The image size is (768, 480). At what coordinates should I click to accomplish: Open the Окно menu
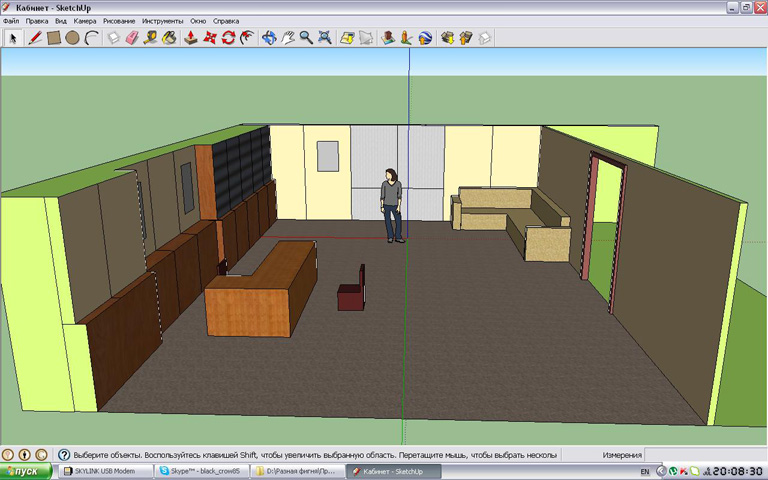(198, 21)
